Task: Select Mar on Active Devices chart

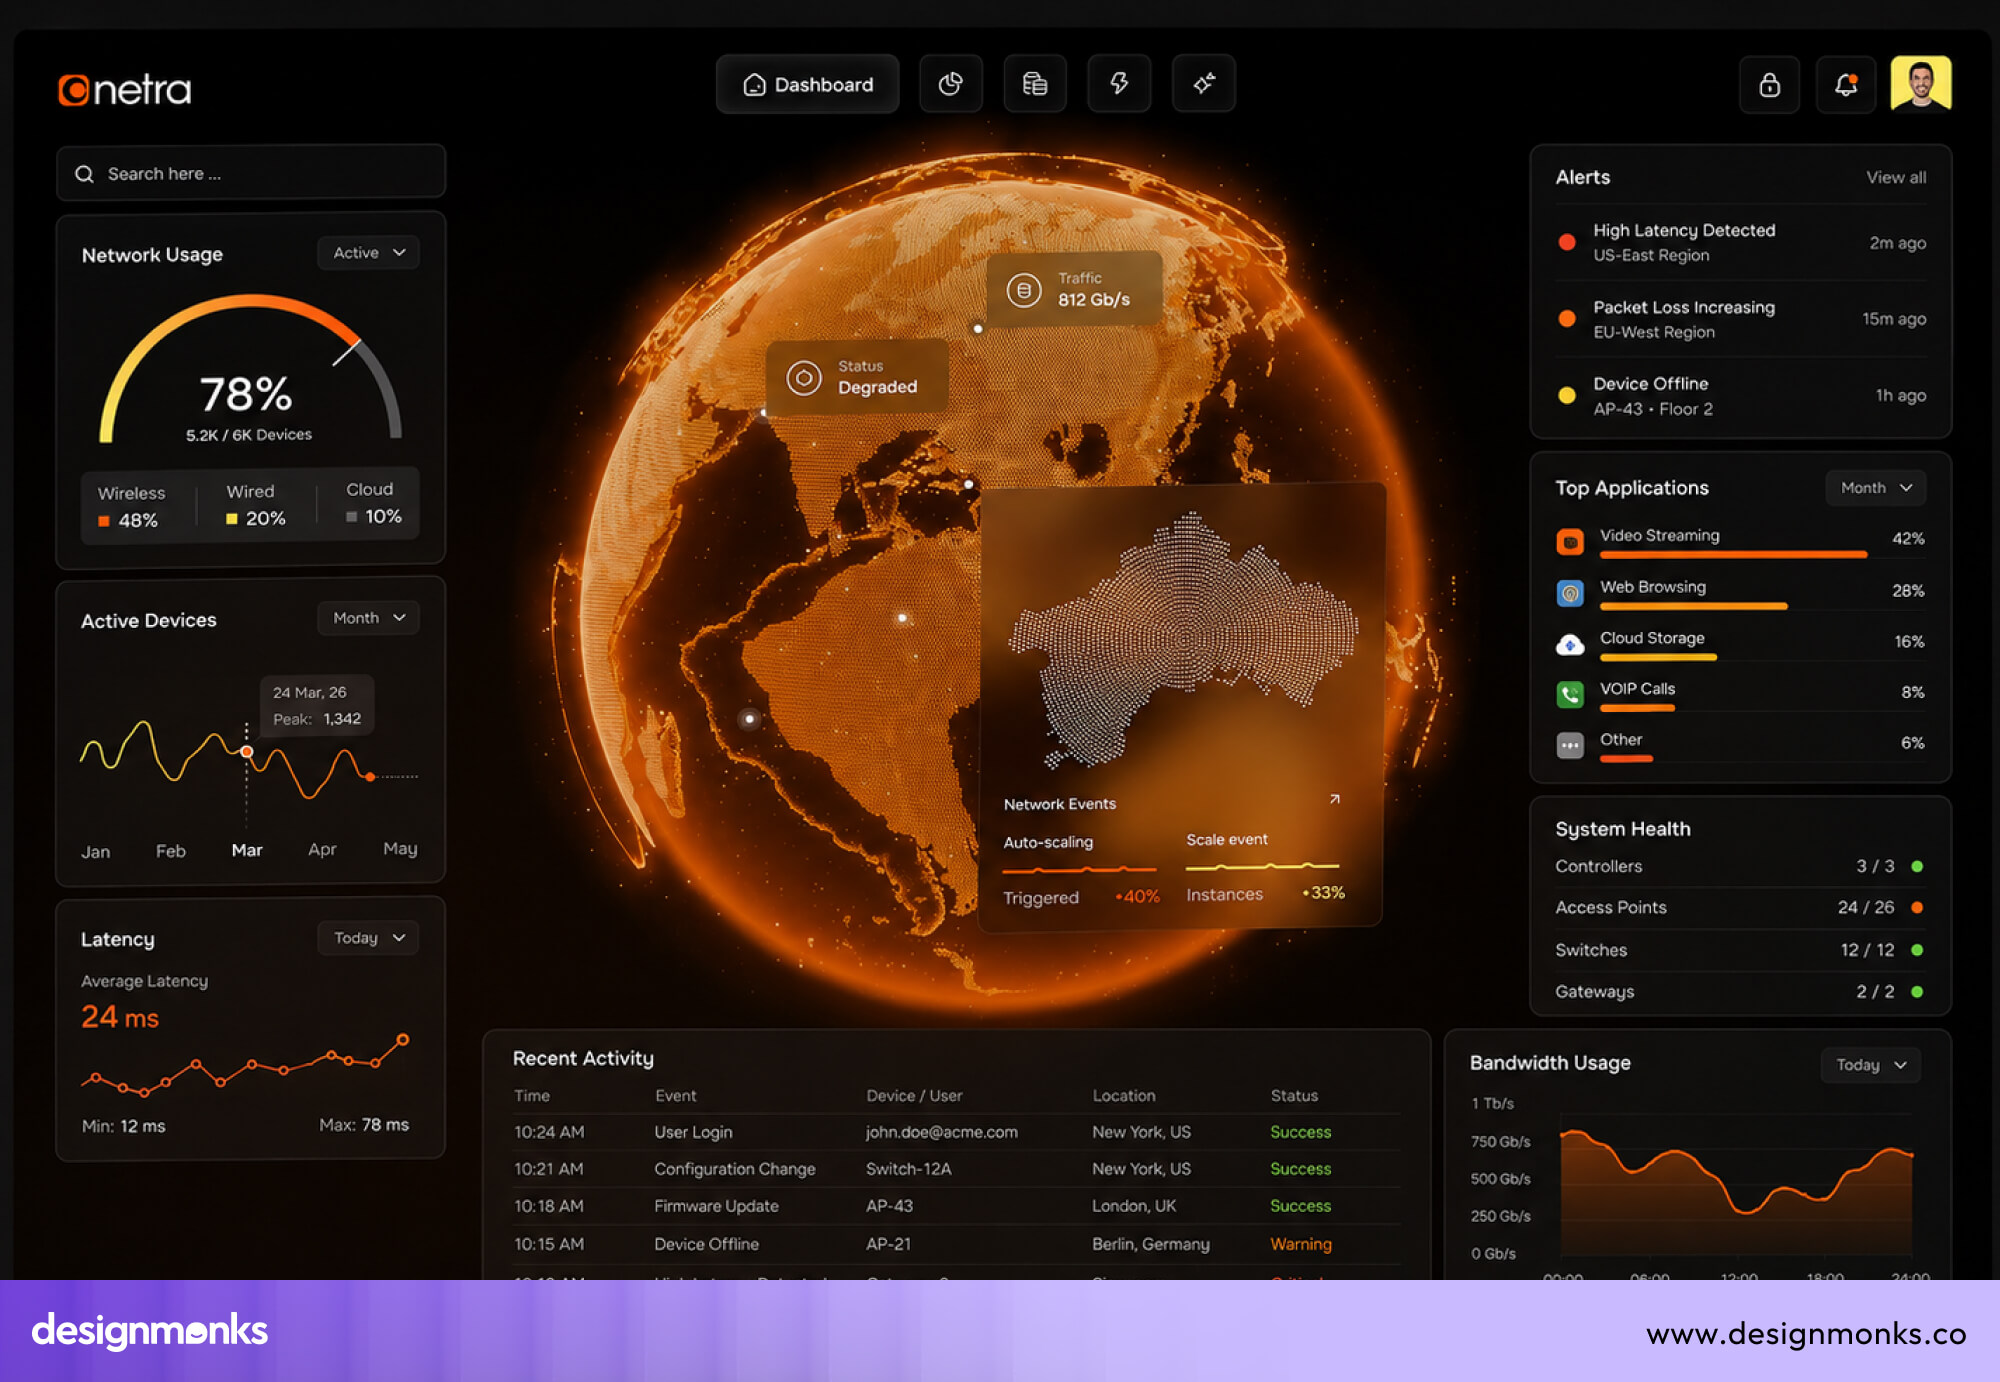Action: (247, 850)
